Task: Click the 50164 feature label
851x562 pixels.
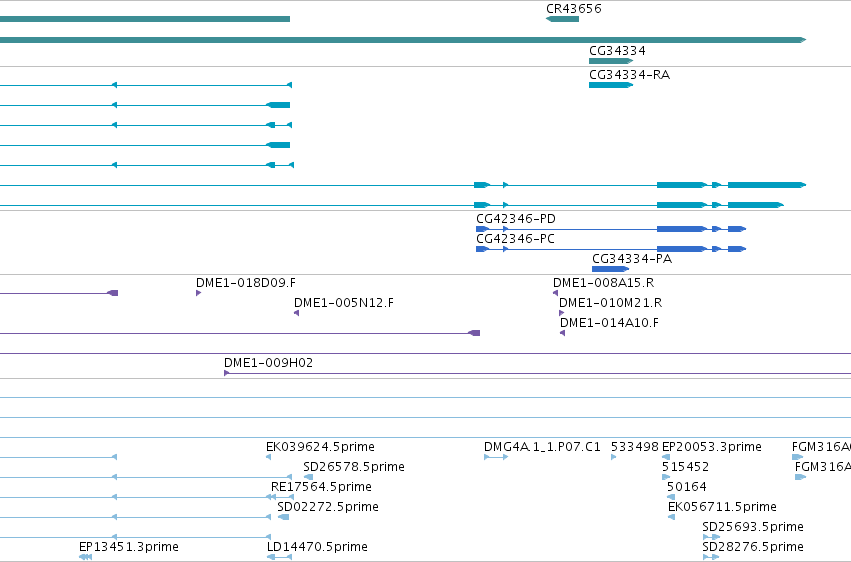Action: [687, 487]
